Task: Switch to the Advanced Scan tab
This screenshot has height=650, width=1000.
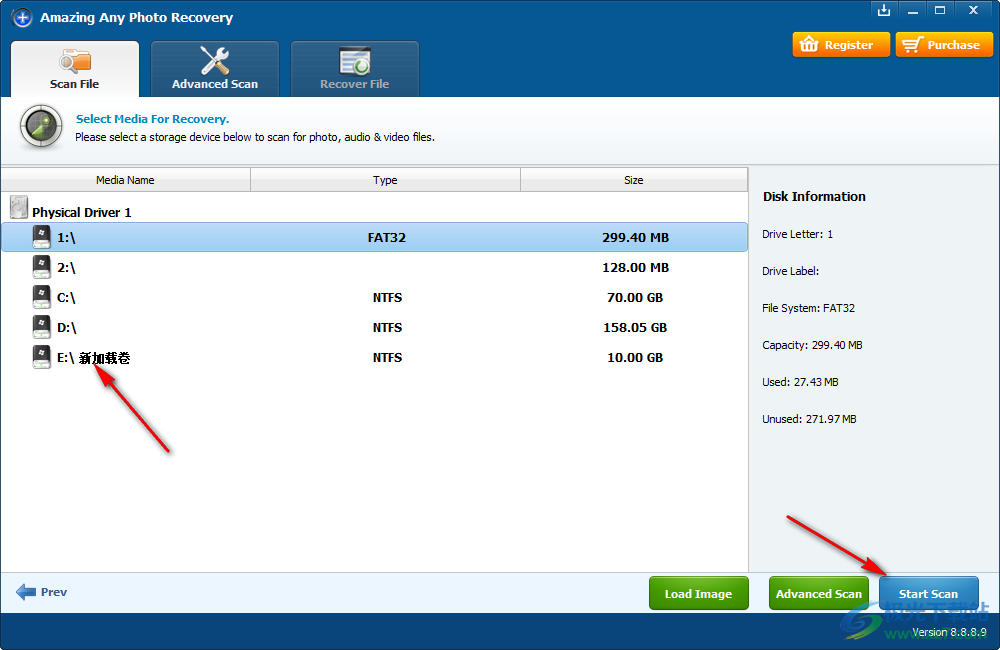Action: 215,69
